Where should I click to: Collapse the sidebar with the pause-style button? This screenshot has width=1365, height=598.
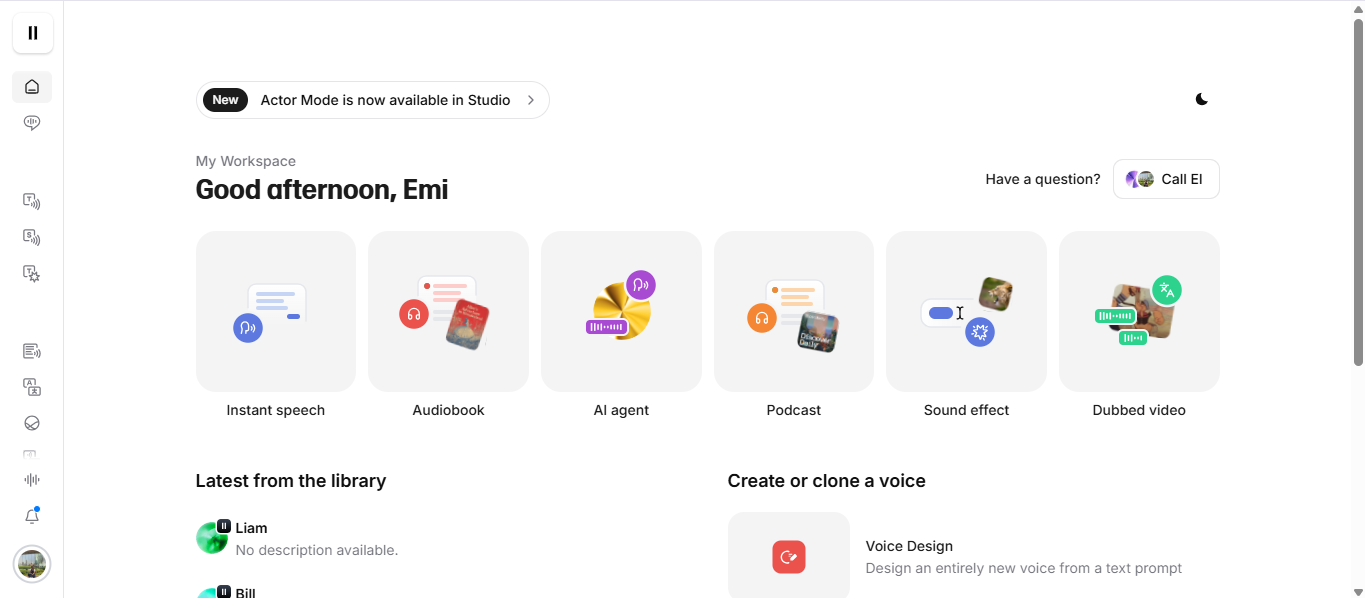32,33
